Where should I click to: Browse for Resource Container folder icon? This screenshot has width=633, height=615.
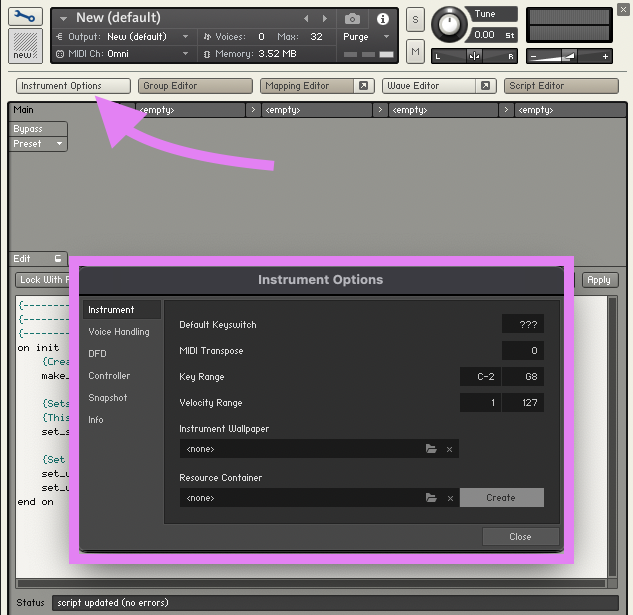[431, 497]
